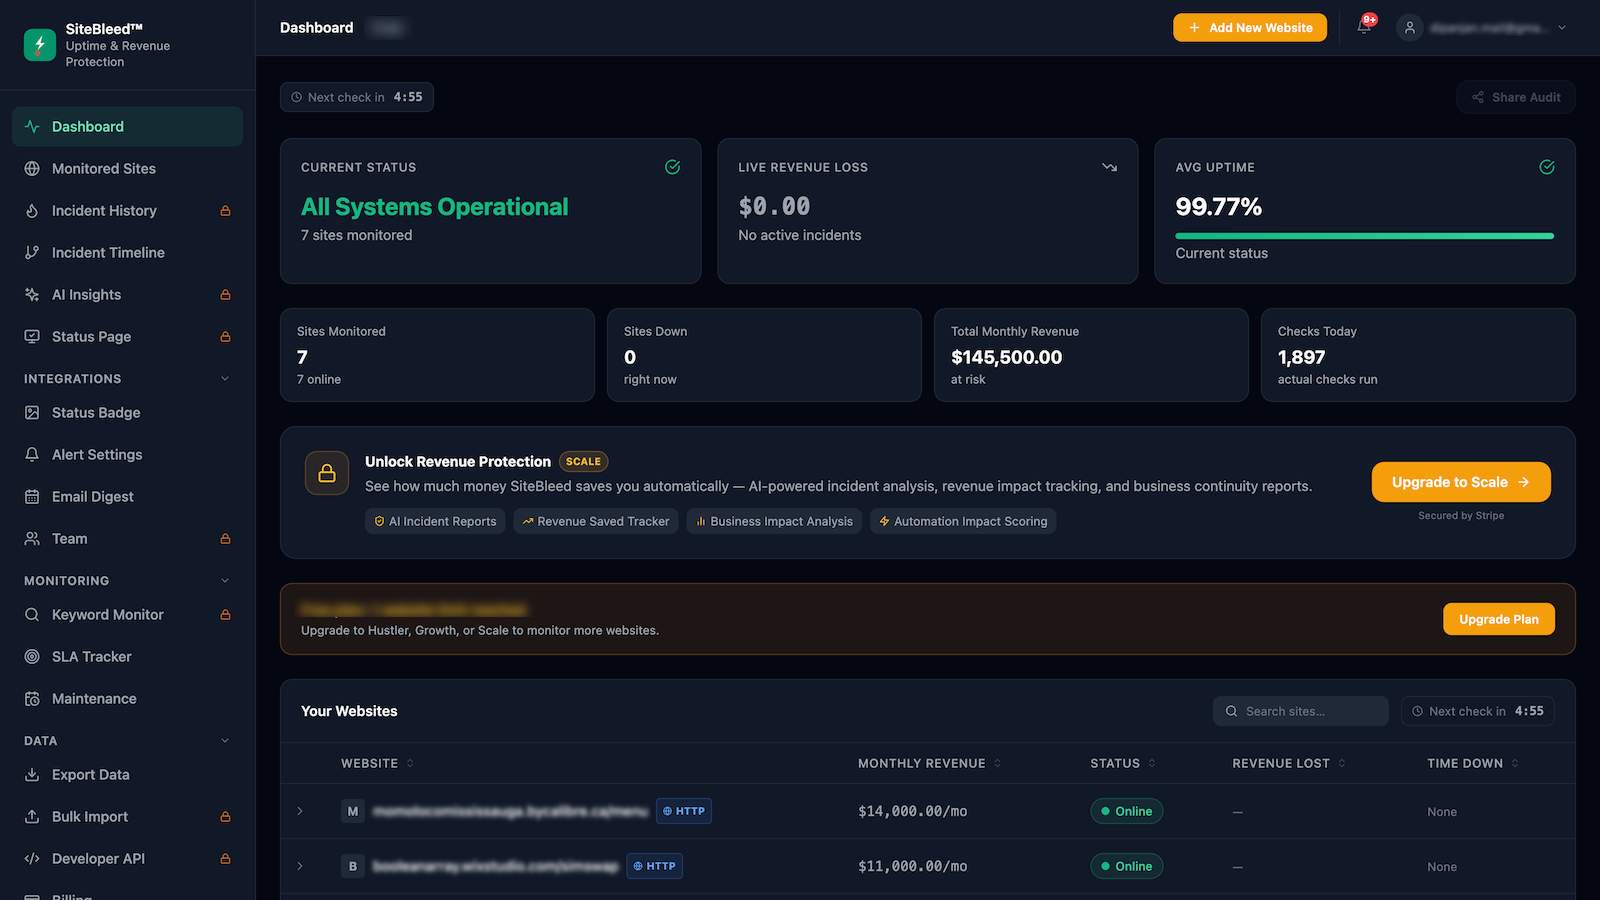Click the Business Impact Analysis tag

(x=774, y=521)
